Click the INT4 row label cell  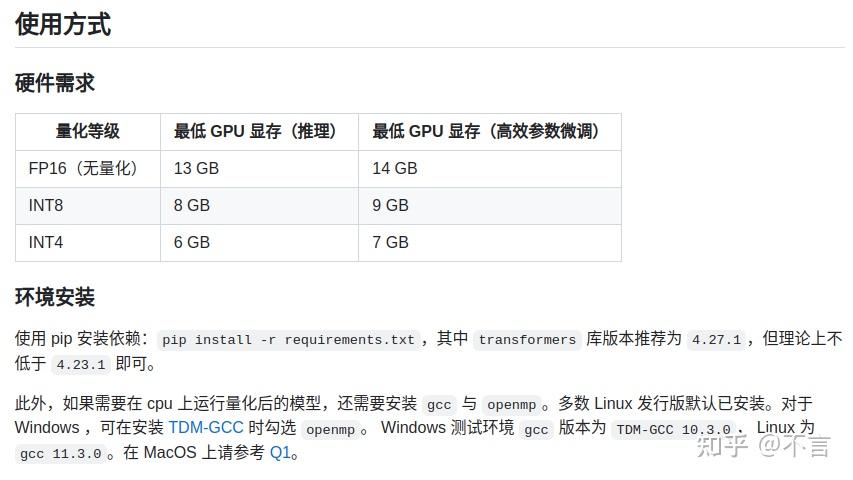pyautogui.click(x=46, y=242)
